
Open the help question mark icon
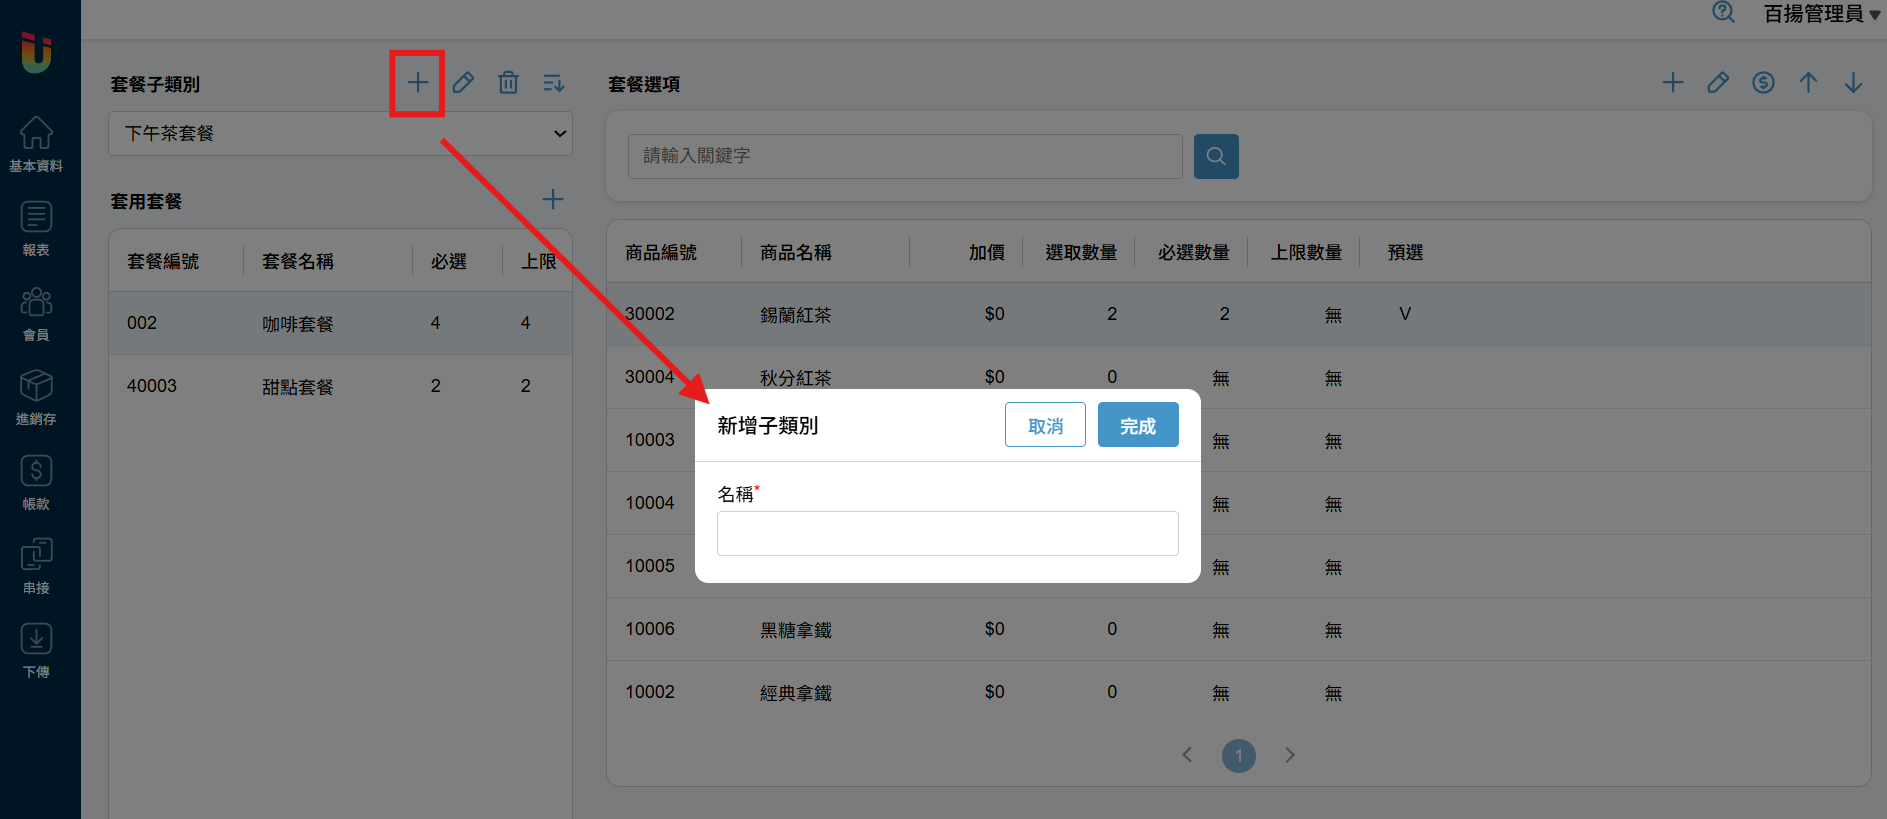point(1723,12)
